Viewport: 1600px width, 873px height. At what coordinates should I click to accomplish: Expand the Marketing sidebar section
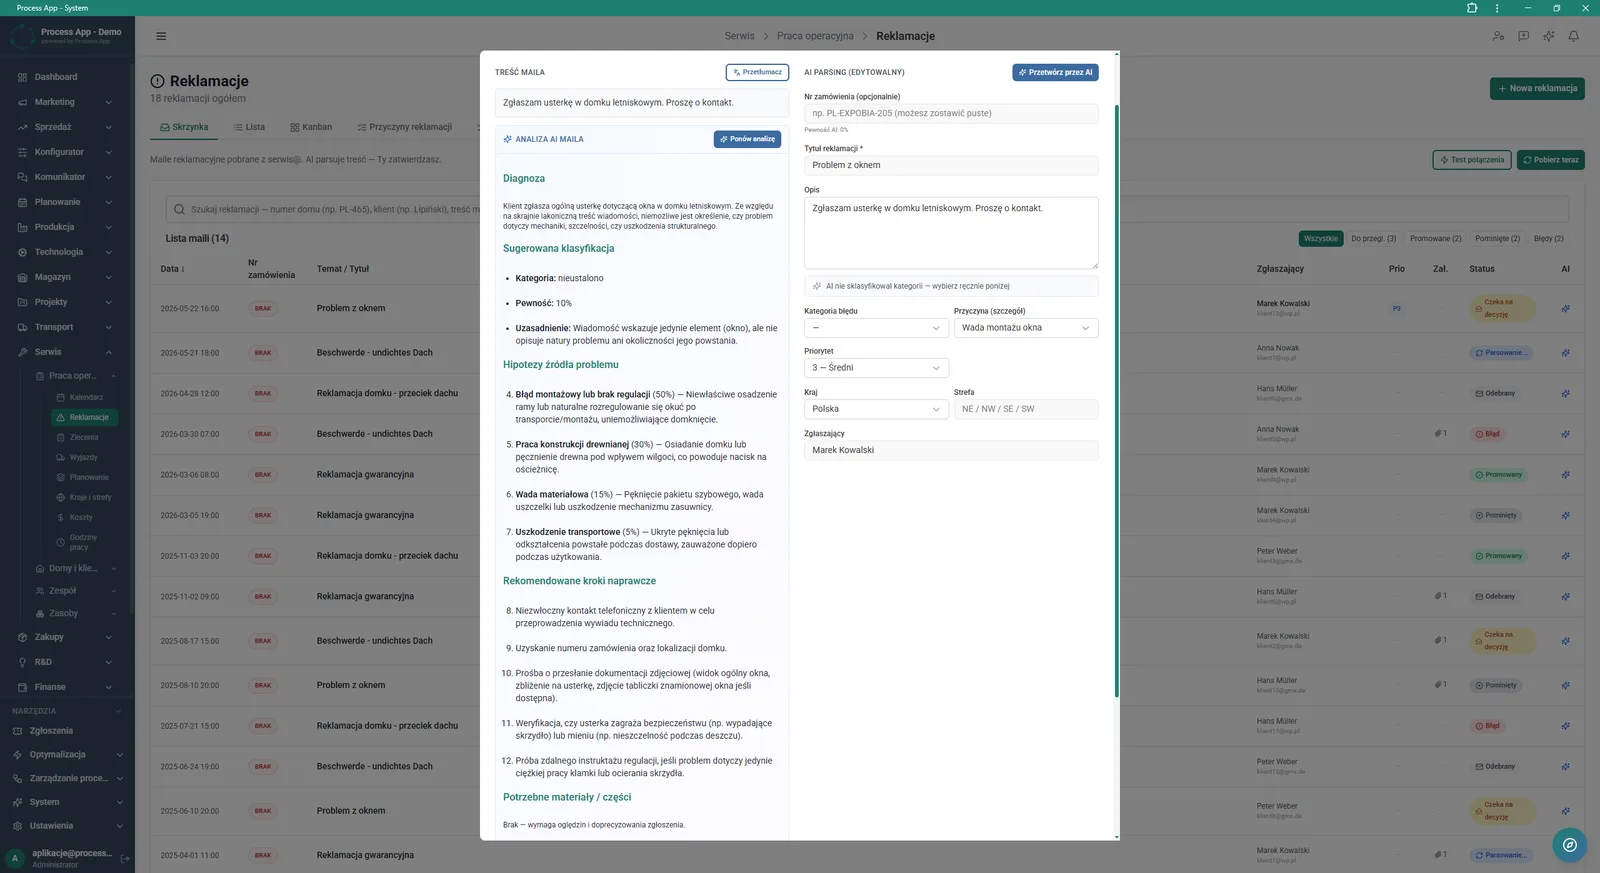click(x=66, y=102)
